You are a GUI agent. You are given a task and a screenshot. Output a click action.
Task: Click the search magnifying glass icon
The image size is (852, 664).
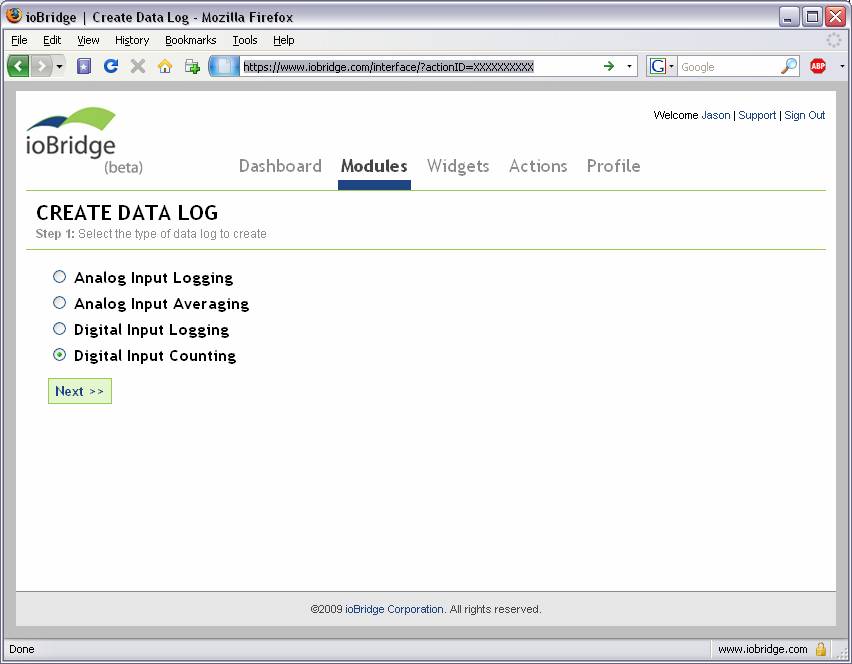tap(789, 66)
